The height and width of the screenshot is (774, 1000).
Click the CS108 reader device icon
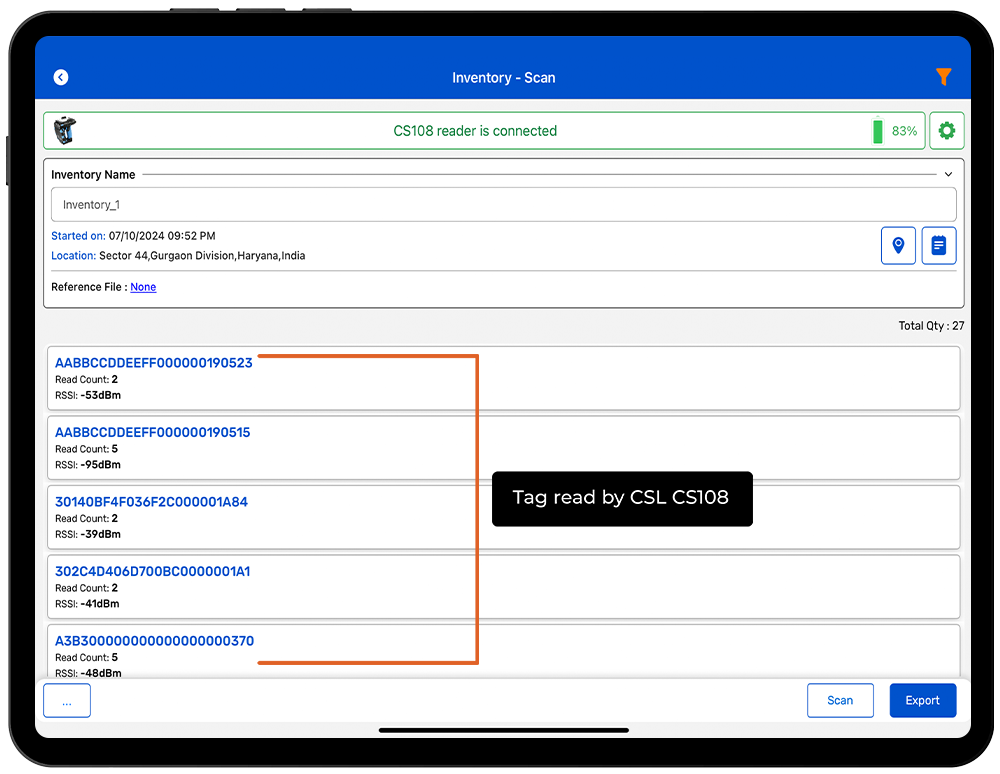point(64,131)
